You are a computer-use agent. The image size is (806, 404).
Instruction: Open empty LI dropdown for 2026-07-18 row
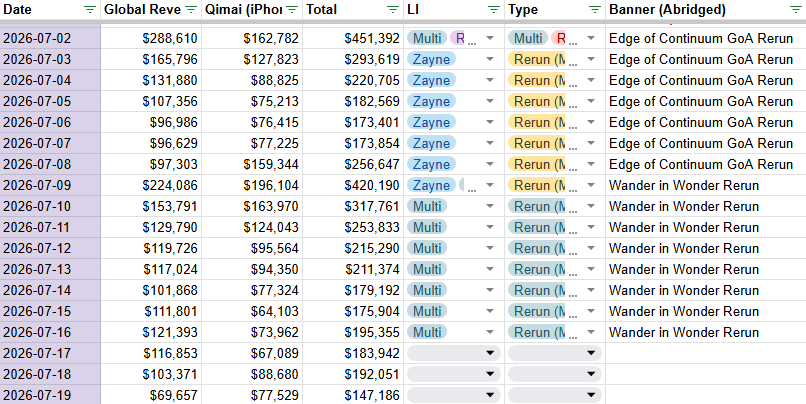454,374
